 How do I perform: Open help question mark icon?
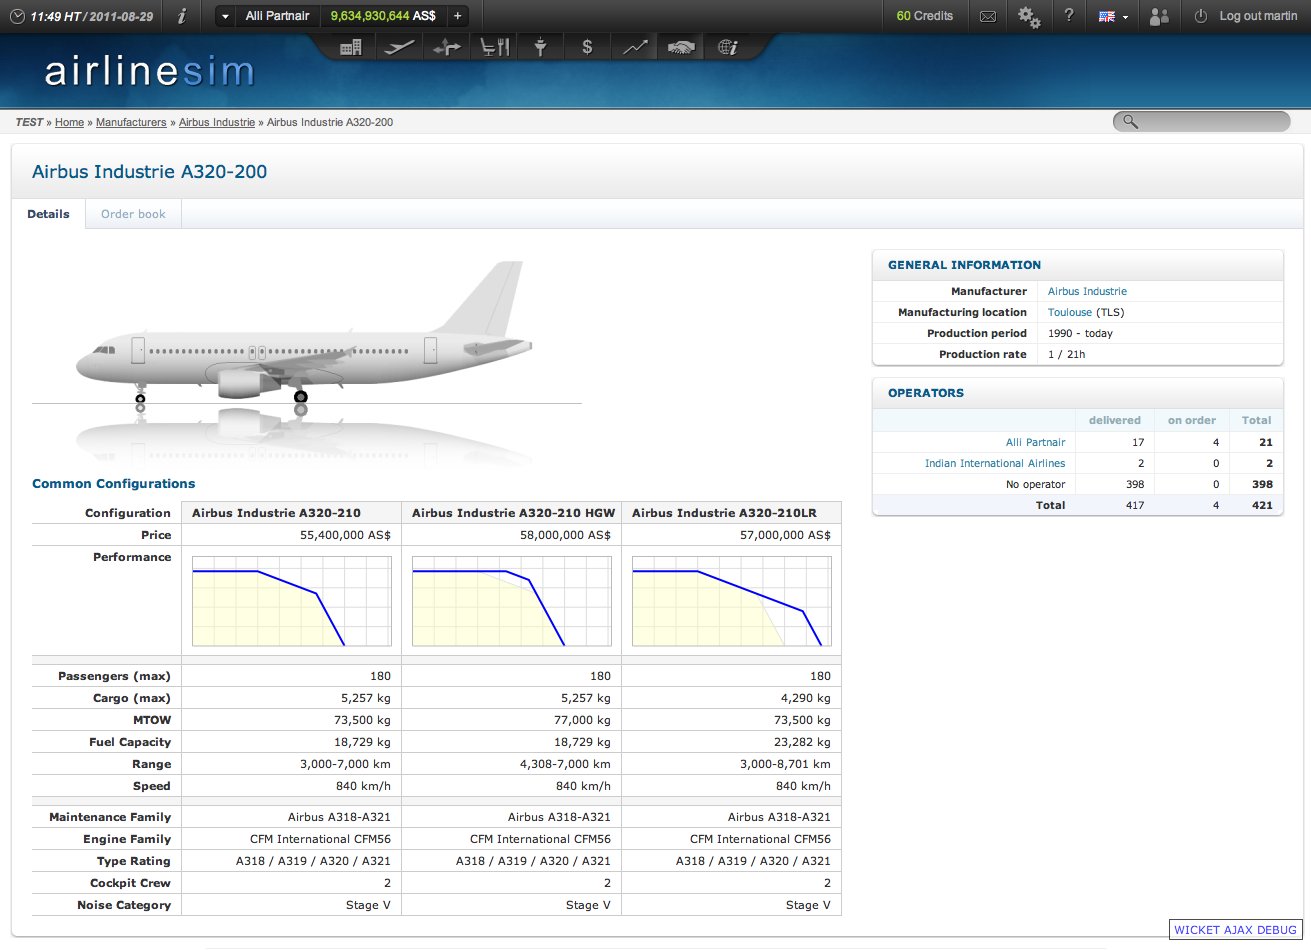[1069, 16]
